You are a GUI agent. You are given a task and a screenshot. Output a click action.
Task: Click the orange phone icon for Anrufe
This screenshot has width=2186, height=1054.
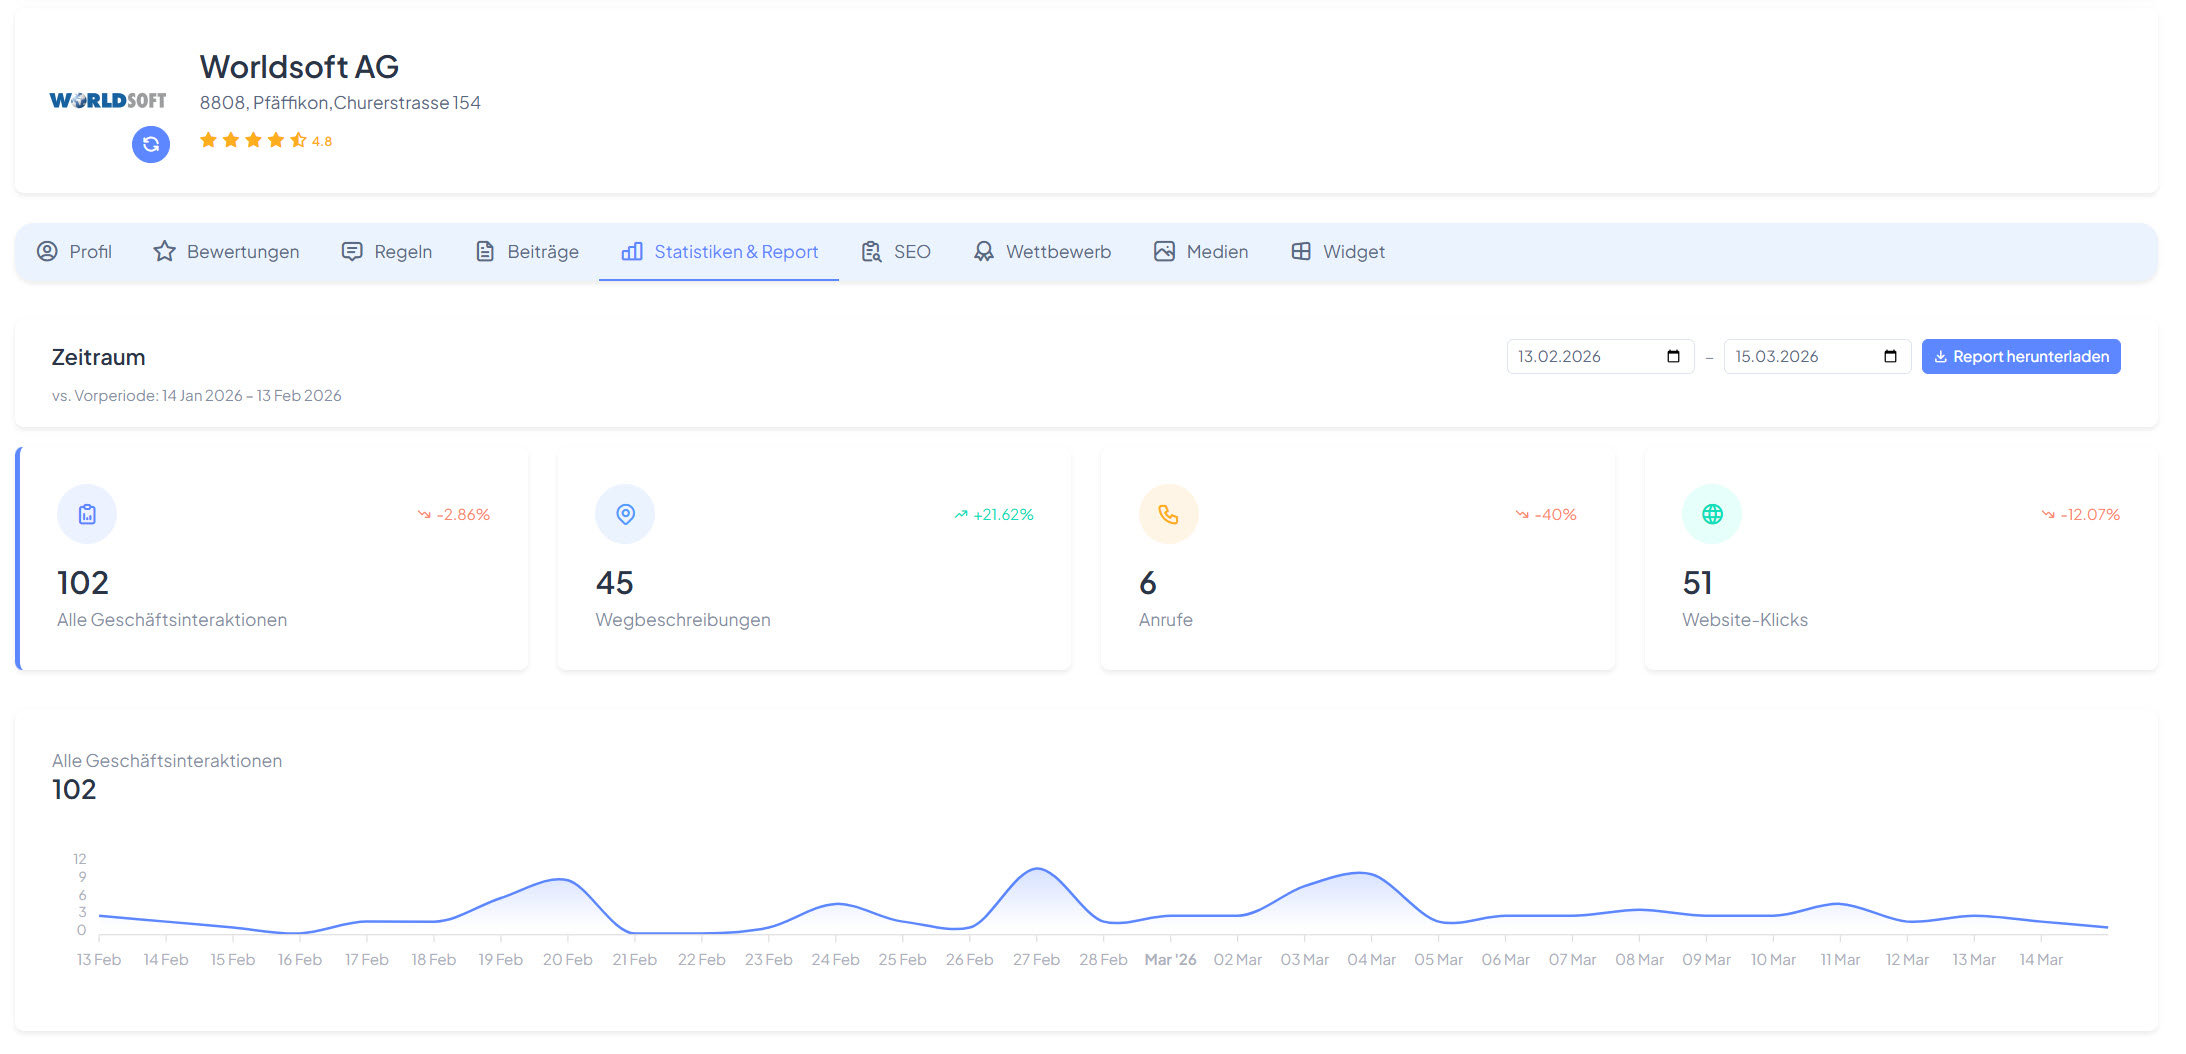point(1168,514)
